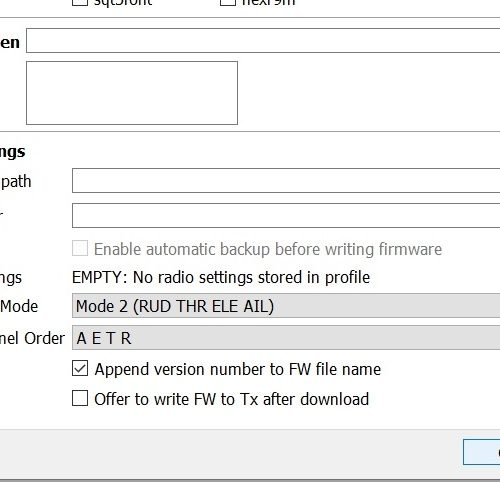Click the partially visible button at the bottom right
This screenshot has height=482, width=500.
482,452
